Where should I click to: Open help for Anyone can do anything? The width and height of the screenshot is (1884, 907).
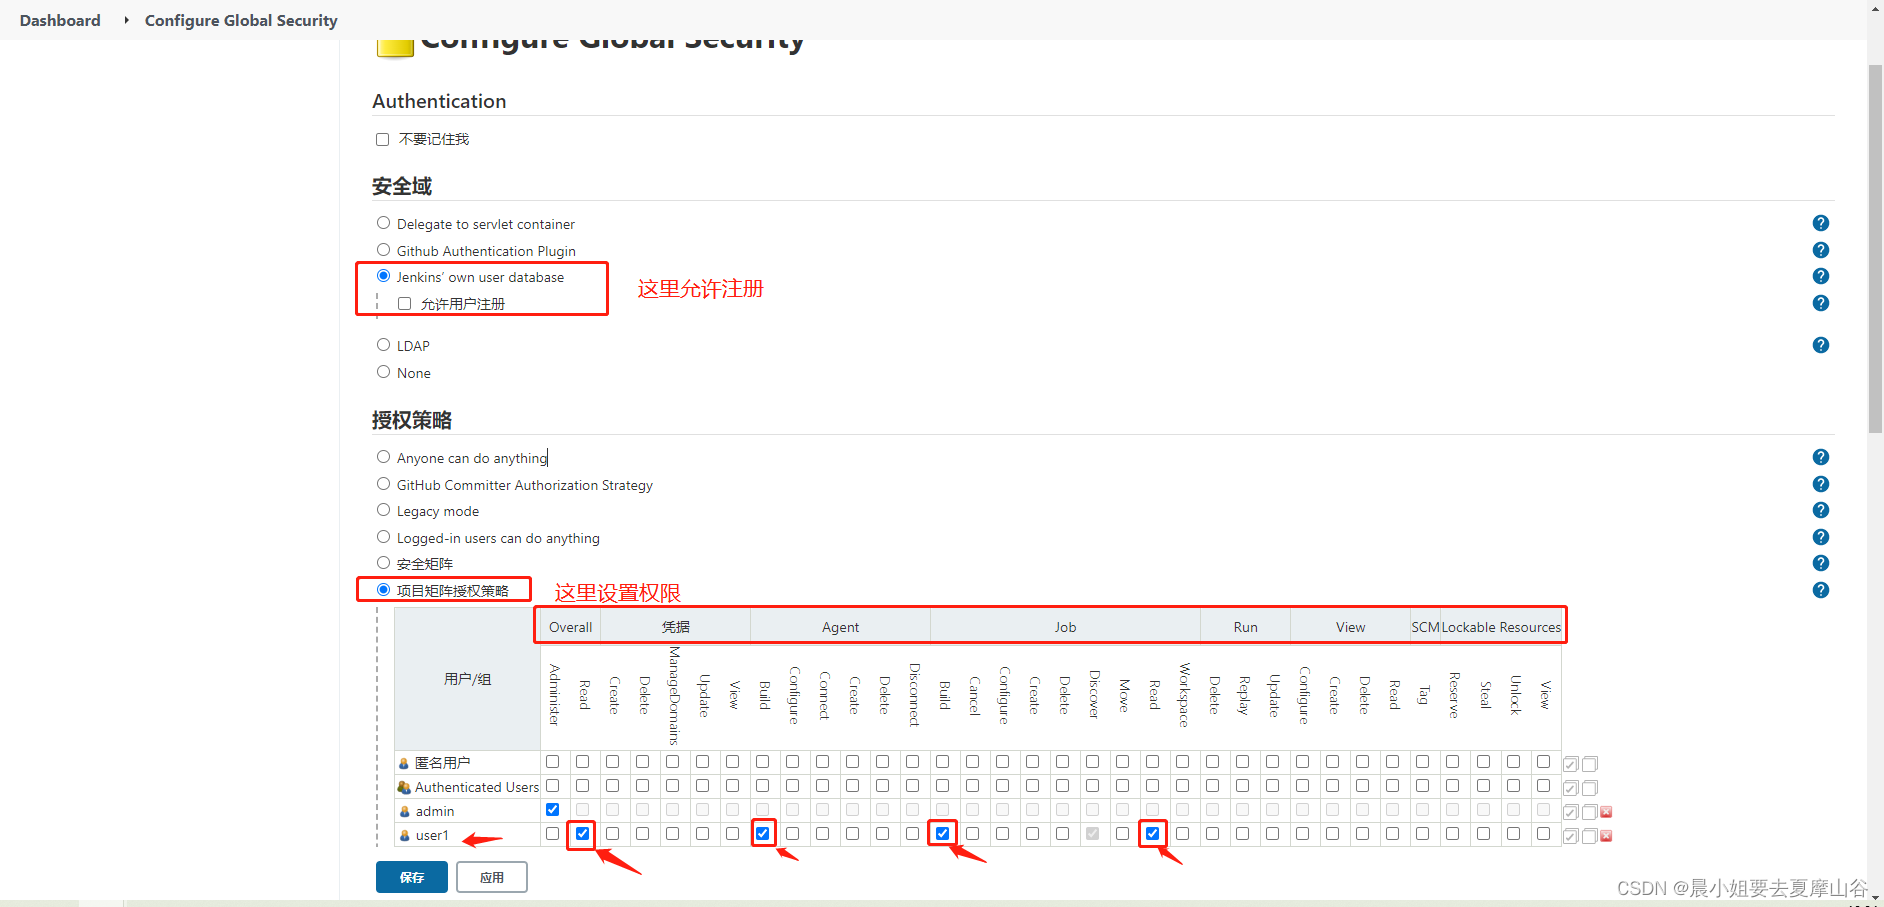tap(1821, 457)
